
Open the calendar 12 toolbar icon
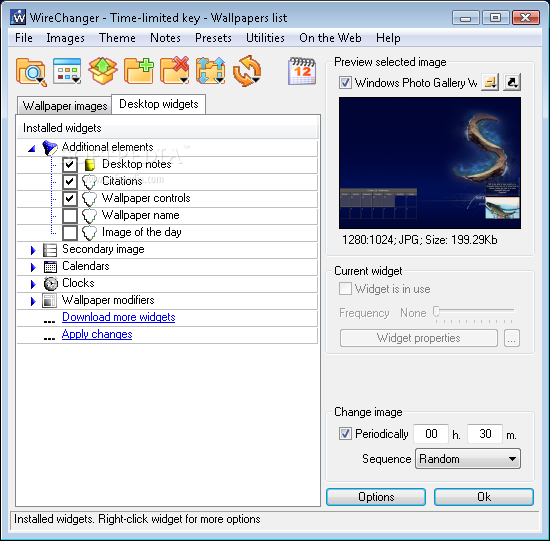pos(302,71)
